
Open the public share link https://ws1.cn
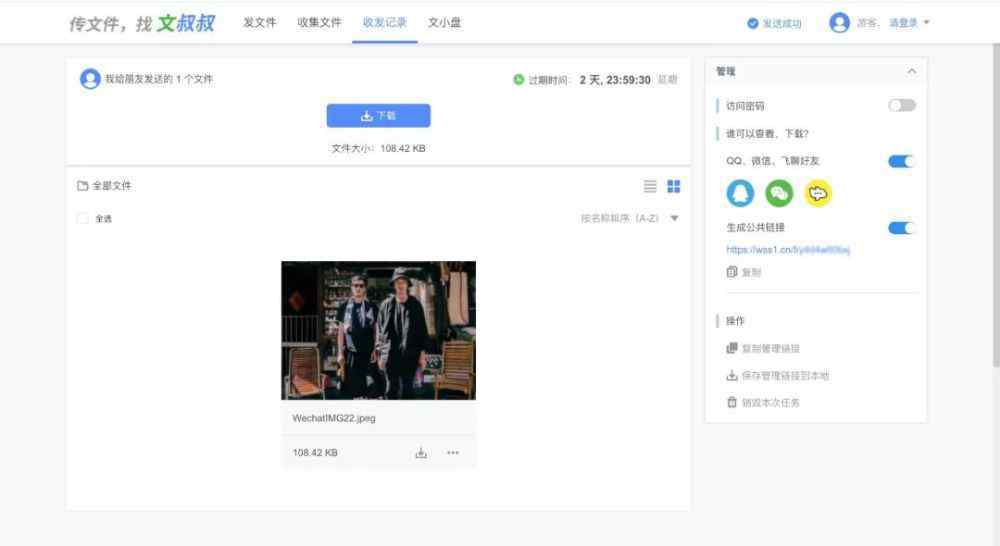pos(788,249)
